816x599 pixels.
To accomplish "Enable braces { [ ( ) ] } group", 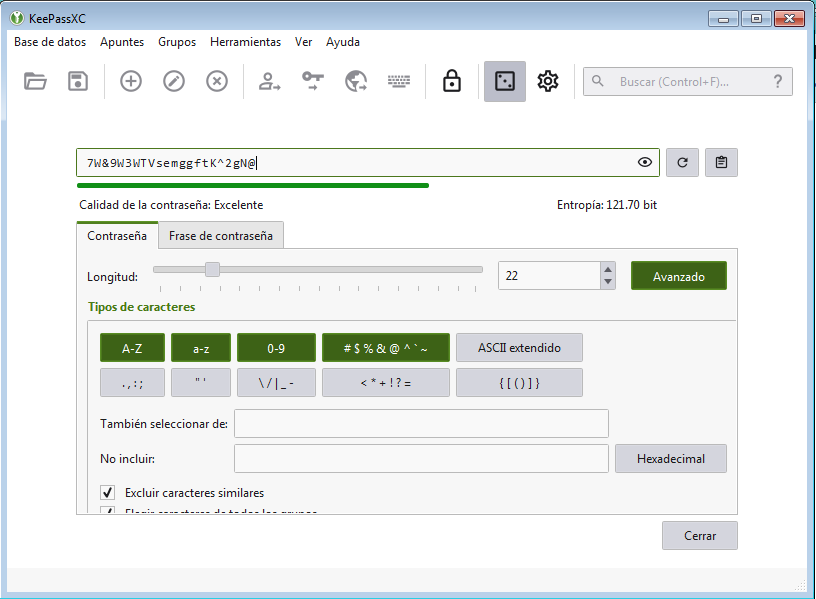I will 519,383.
